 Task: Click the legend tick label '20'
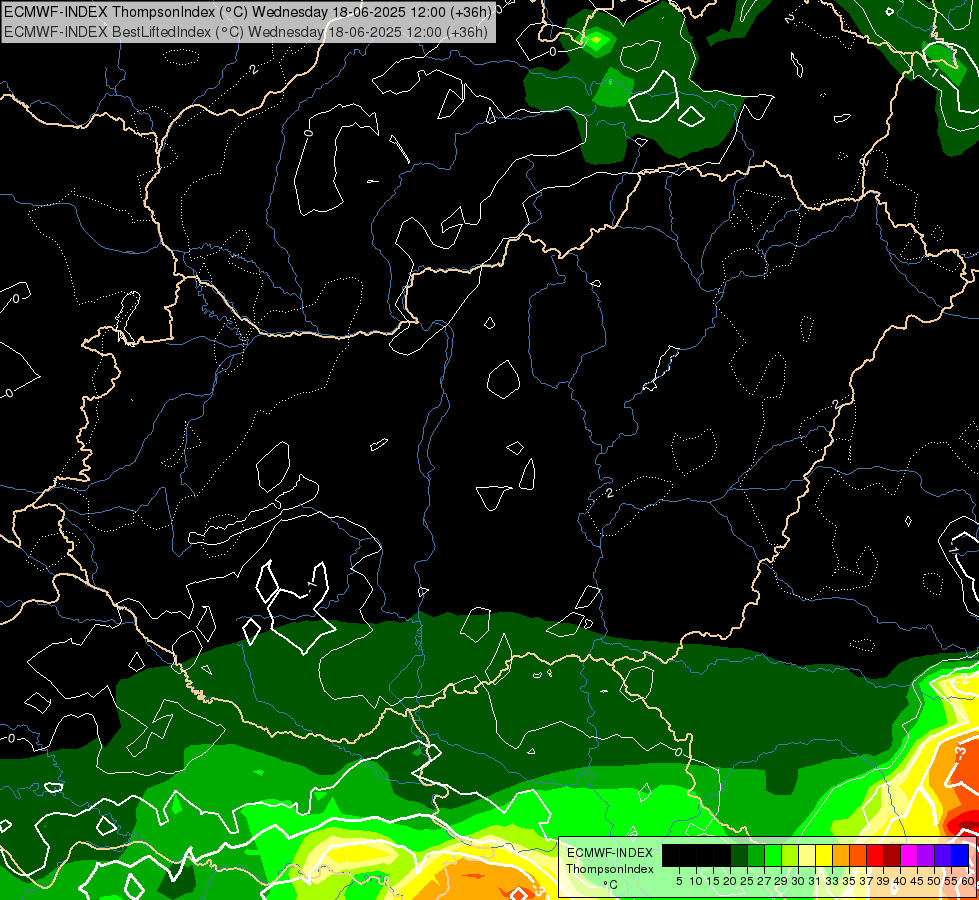[730, 881]
